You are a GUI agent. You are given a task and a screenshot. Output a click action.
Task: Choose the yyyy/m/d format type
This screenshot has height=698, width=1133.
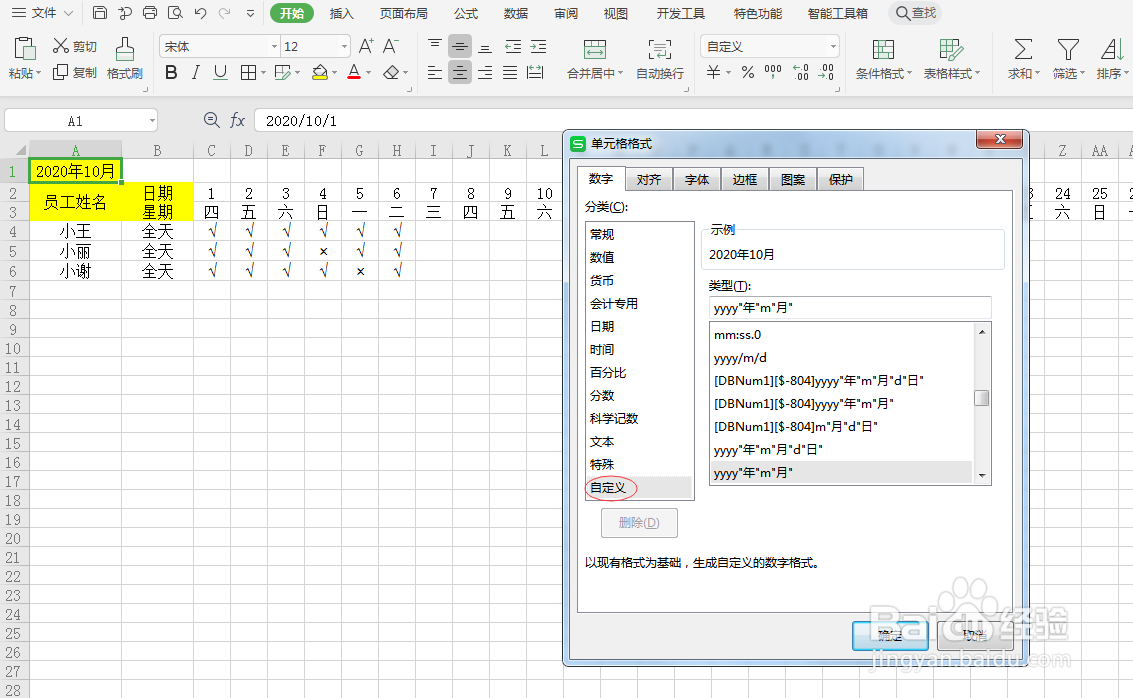[x=740, y=357]
